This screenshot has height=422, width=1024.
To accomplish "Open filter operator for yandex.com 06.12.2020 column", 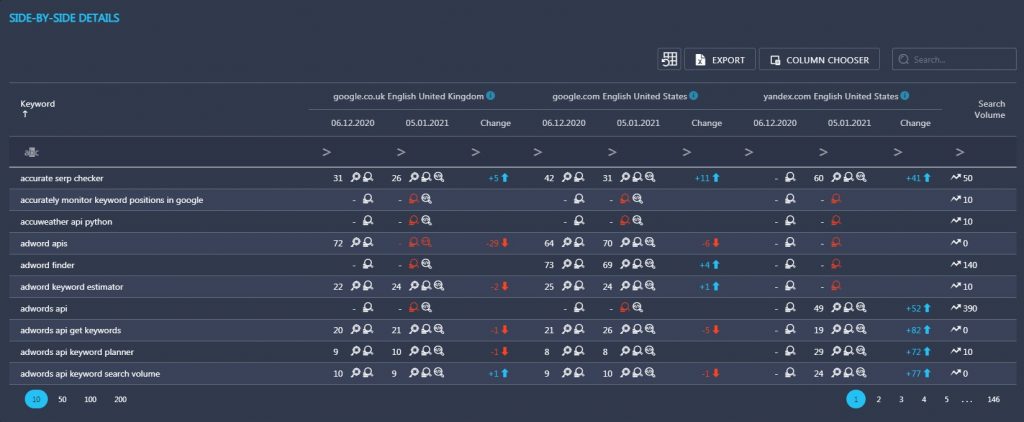I will 748,152.
